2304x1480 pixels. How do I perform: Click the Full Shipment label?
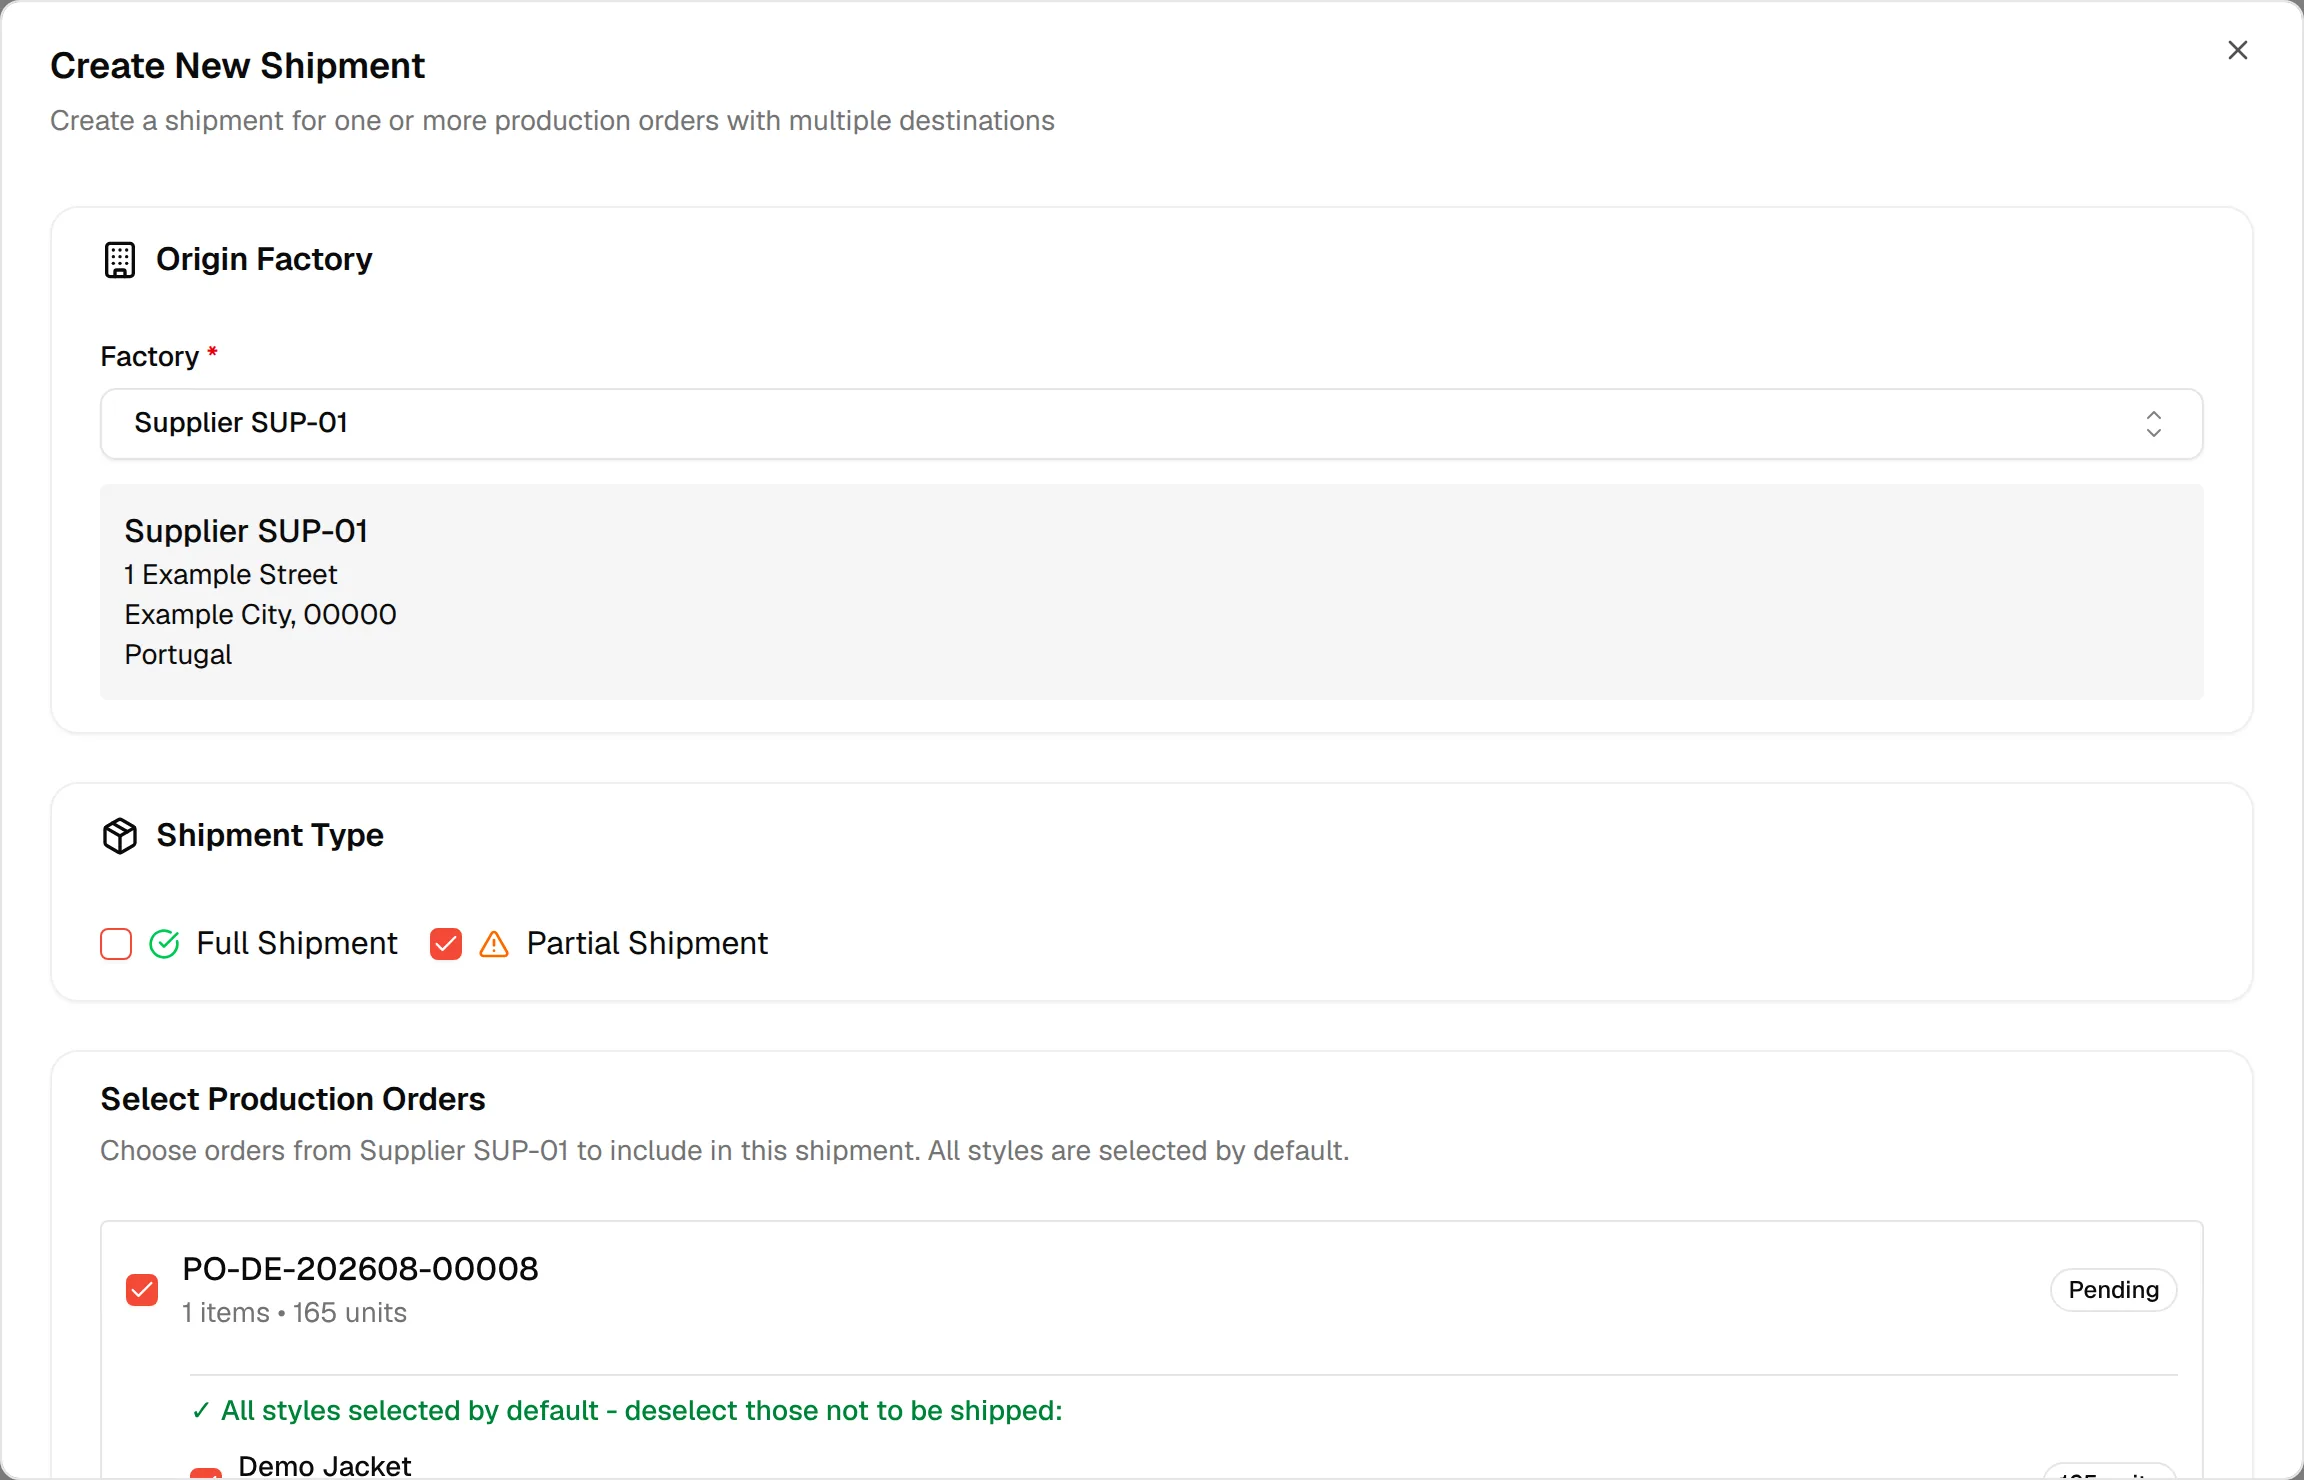tap(297, 944)
